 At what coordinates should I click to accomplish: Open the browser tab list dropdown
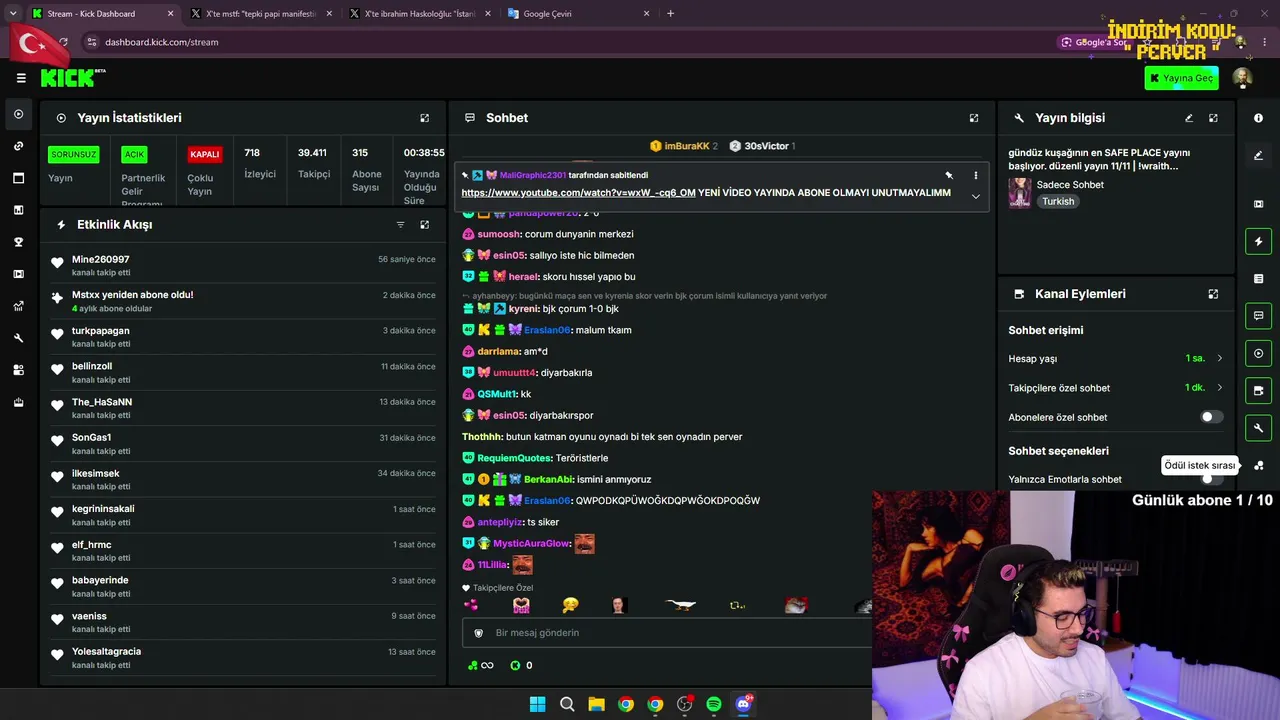coord(12,14)
